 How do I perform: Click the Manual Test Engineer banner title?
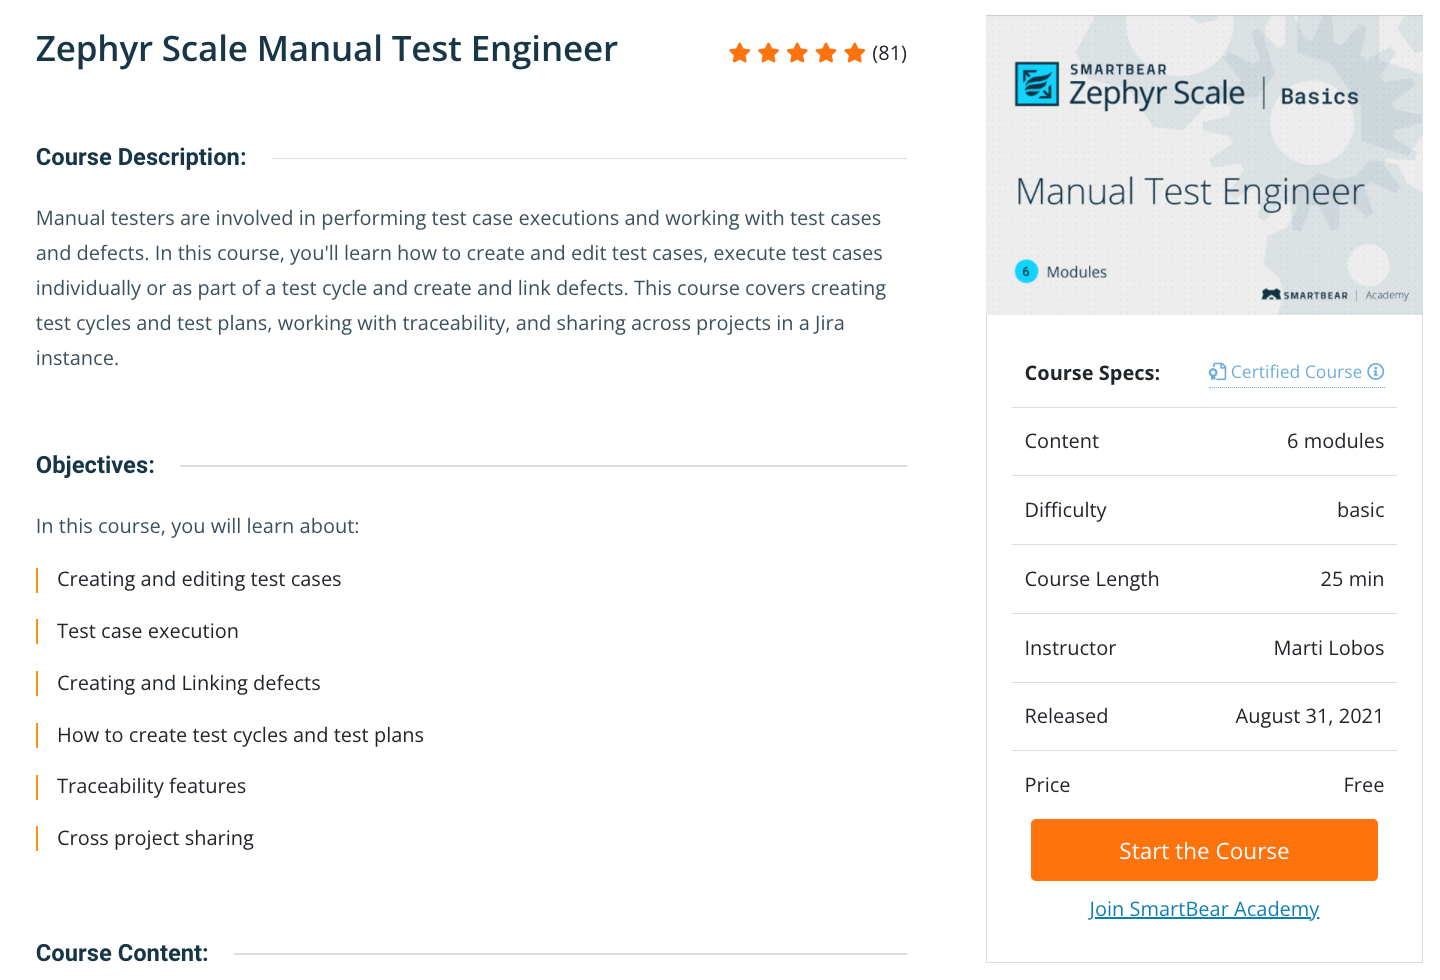click(1190, 191)
